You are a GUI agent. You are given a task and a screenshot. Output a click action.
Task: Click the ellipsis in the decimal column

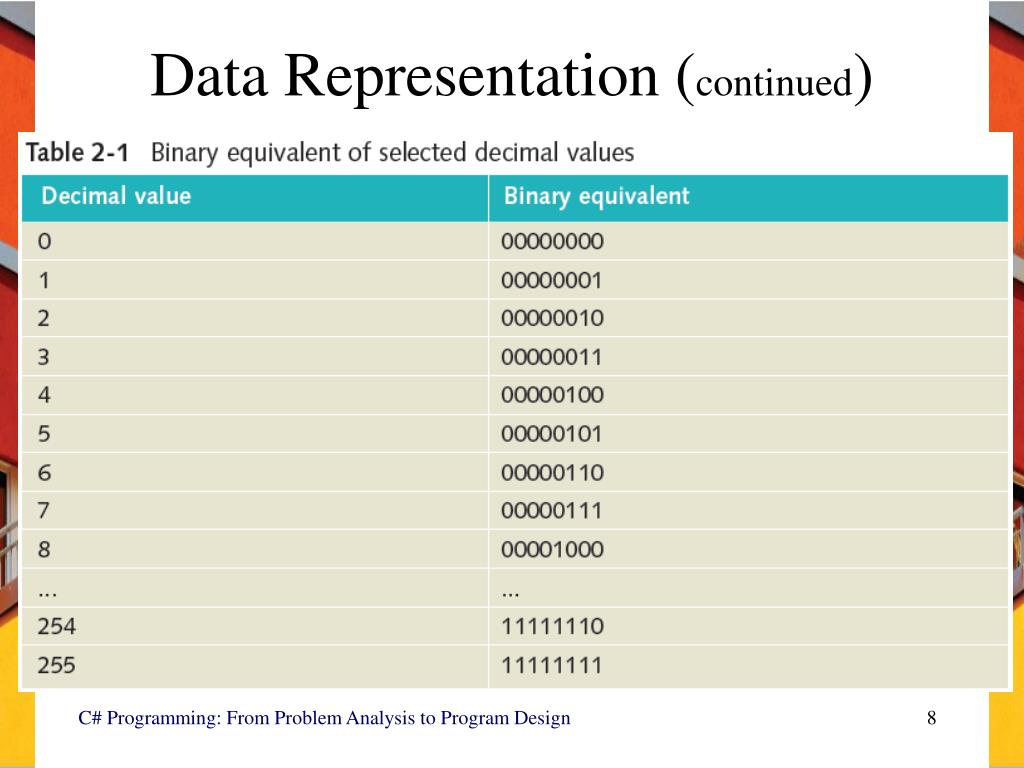coord(47,594)
